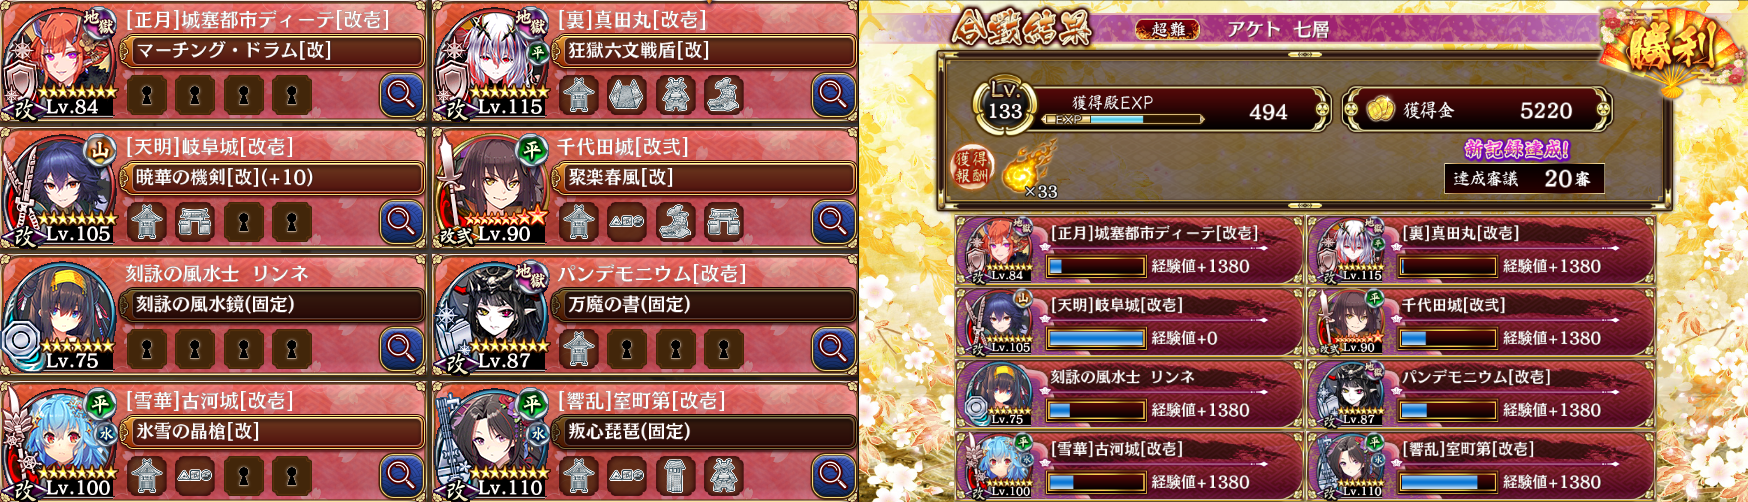Click magnifier icon for 刻詠の風水士 リンネ
The height and width of the screenshot is (502, 1748).
(x=401, y=349)
